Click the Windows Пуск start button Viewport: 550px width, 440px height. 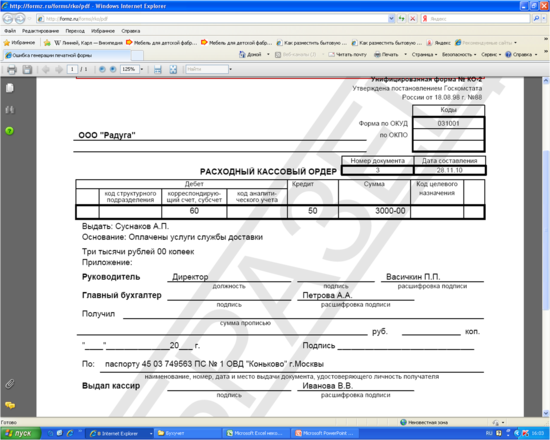click(20, 433)
